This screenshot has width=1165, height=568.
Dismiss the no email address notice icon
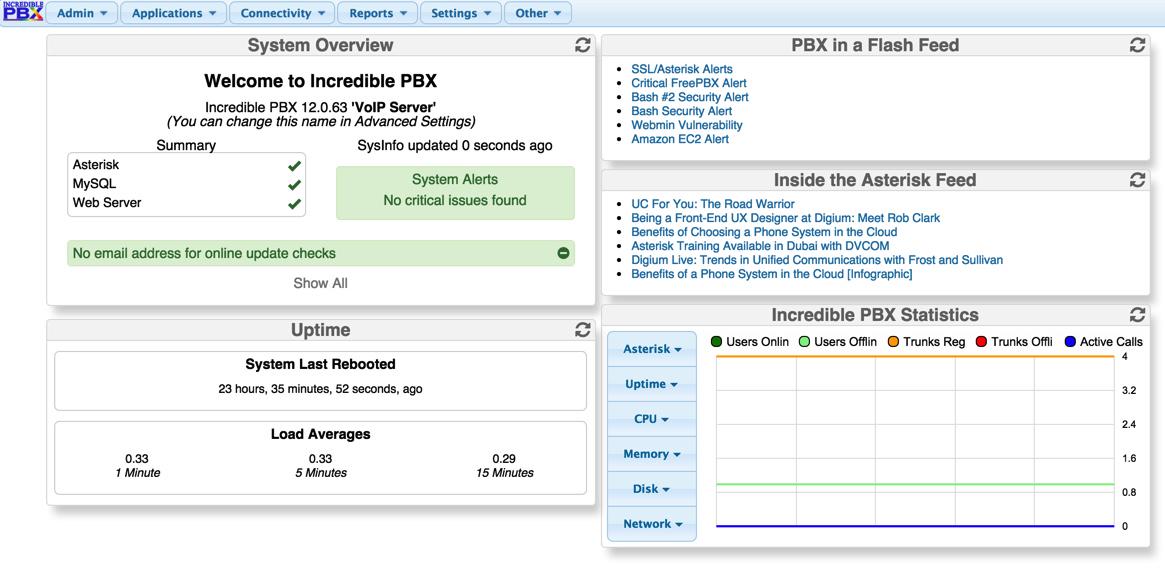[563, 254]
